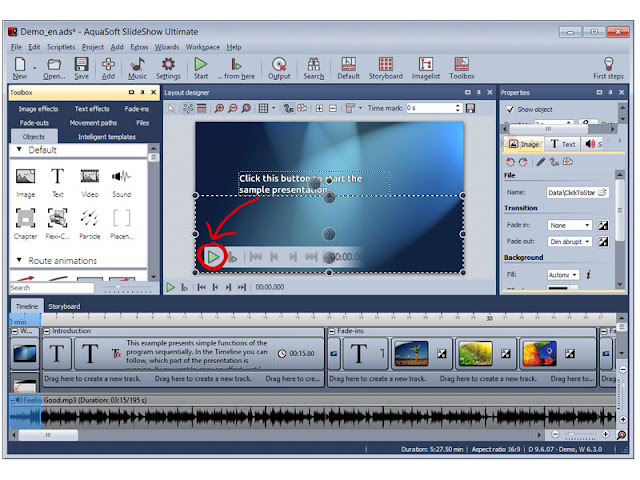Open the Output toolbar icon
The width and height of the screenshot is (640, 480).
tap(279, 68)
